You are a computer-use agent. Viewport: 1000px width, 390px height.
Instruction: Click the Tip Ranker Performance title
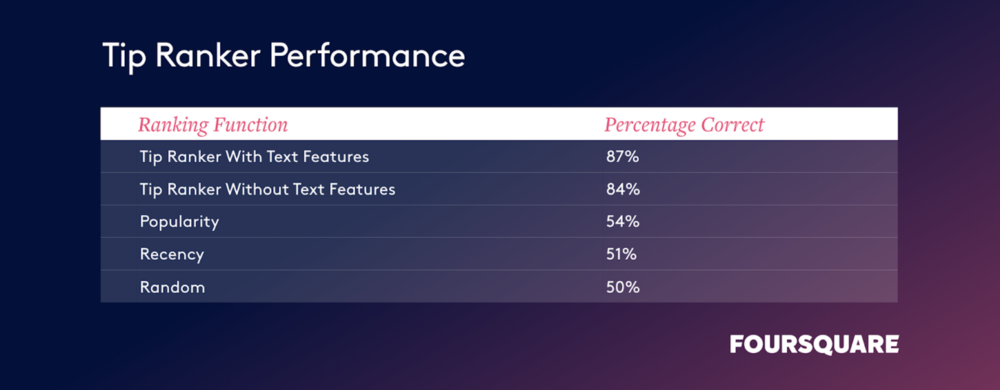283,57
